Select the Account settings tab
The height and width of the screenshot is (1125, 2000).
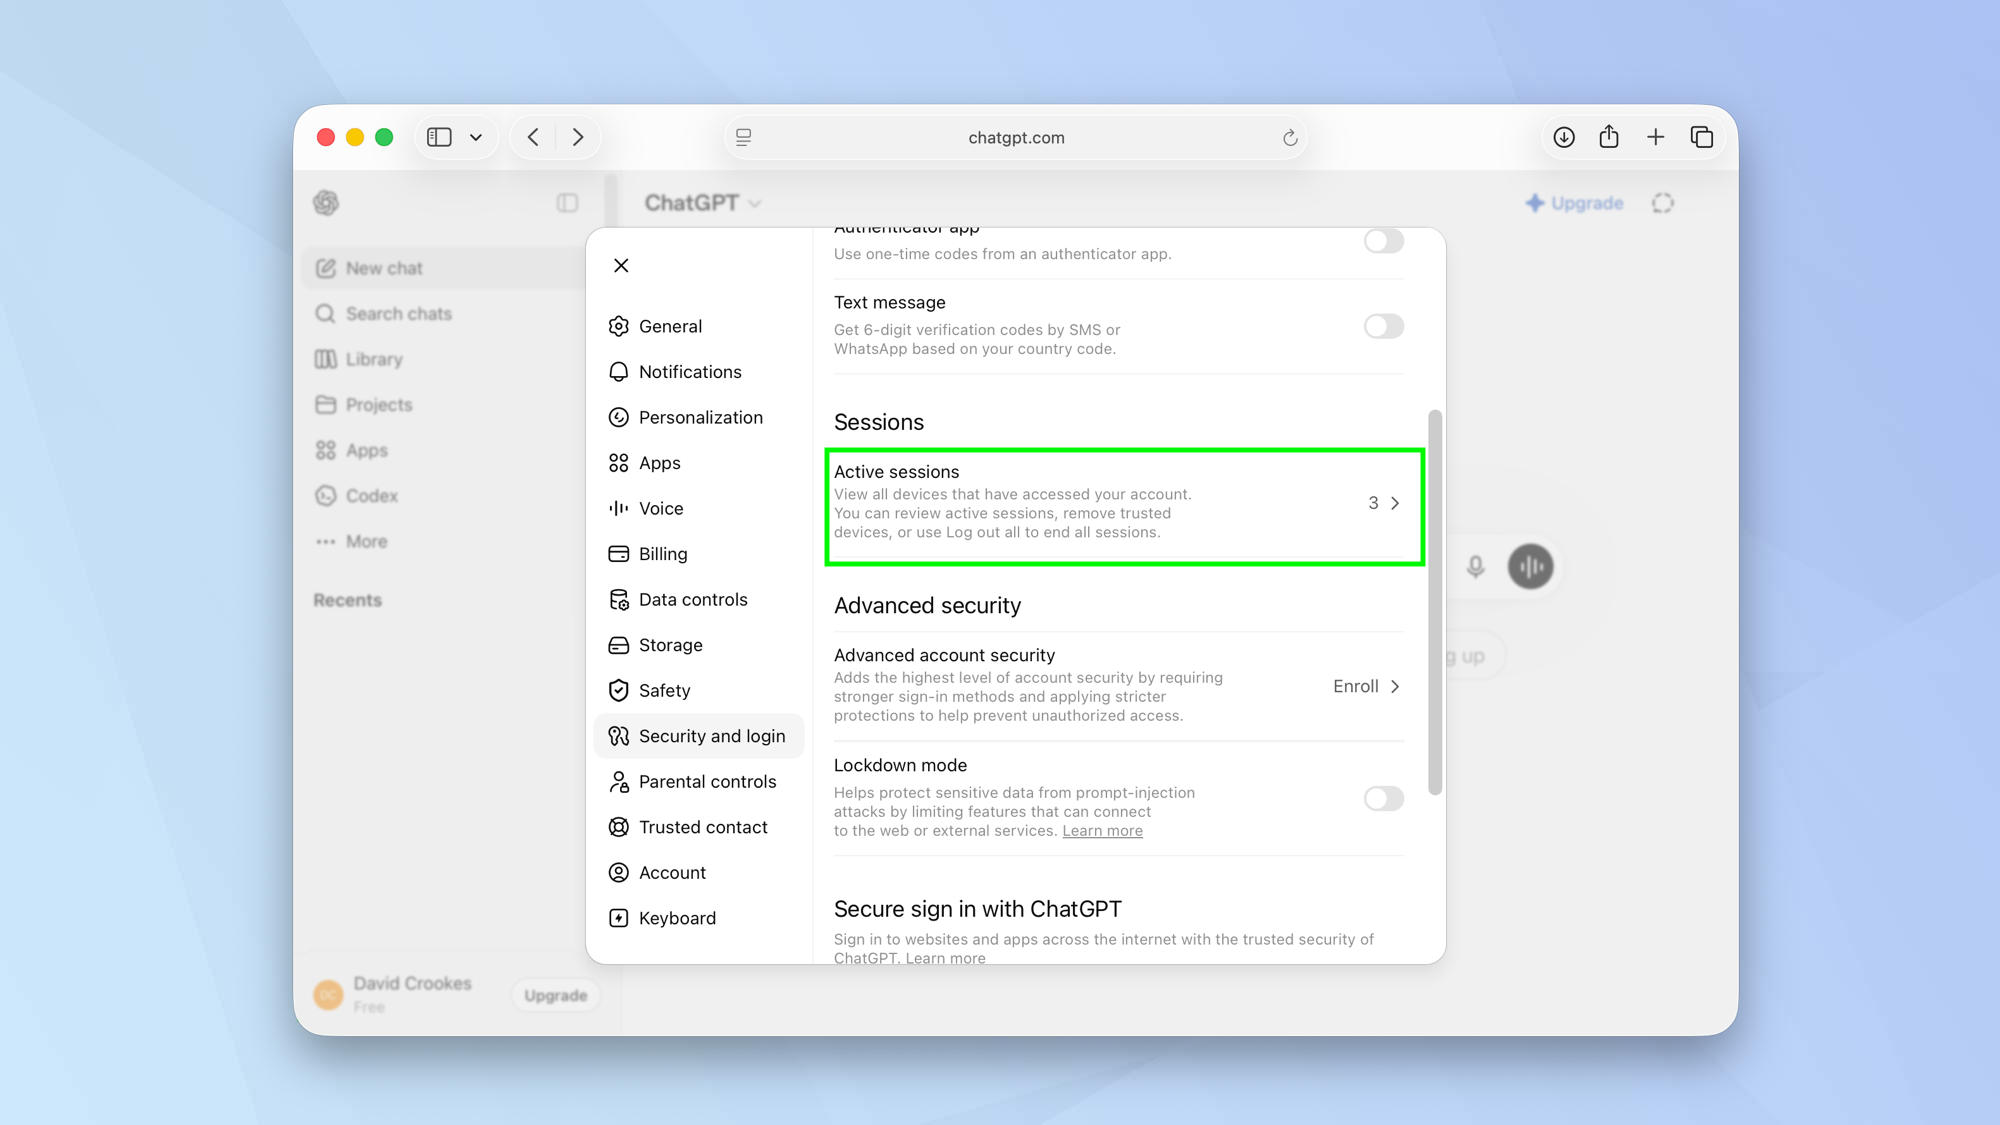point(698,872)
